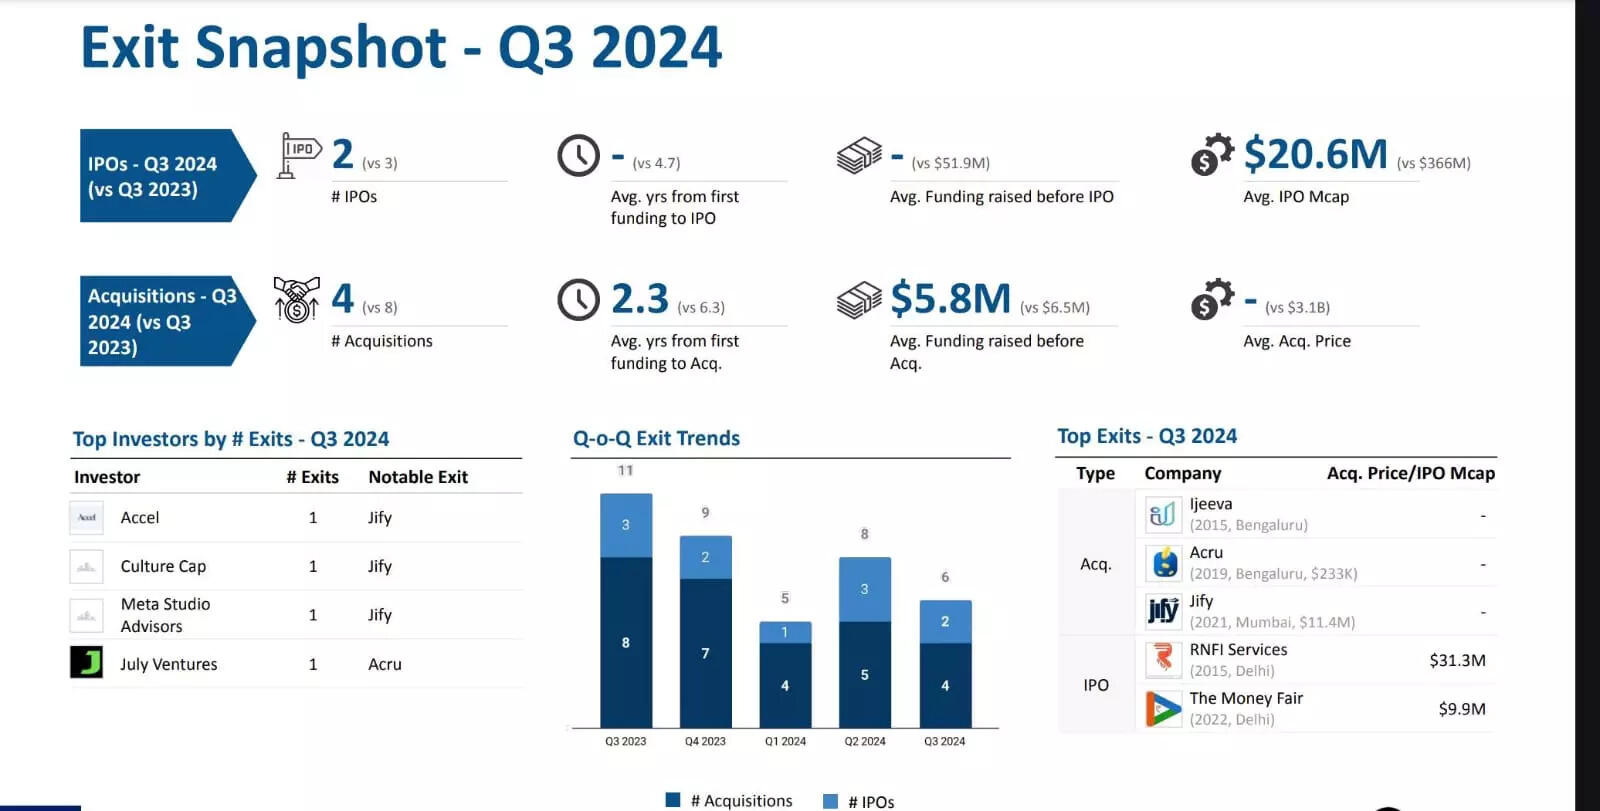Screen dimensions: 1600x811
Task: Click the handshake acquisitions icon
Action: [296, 299]
